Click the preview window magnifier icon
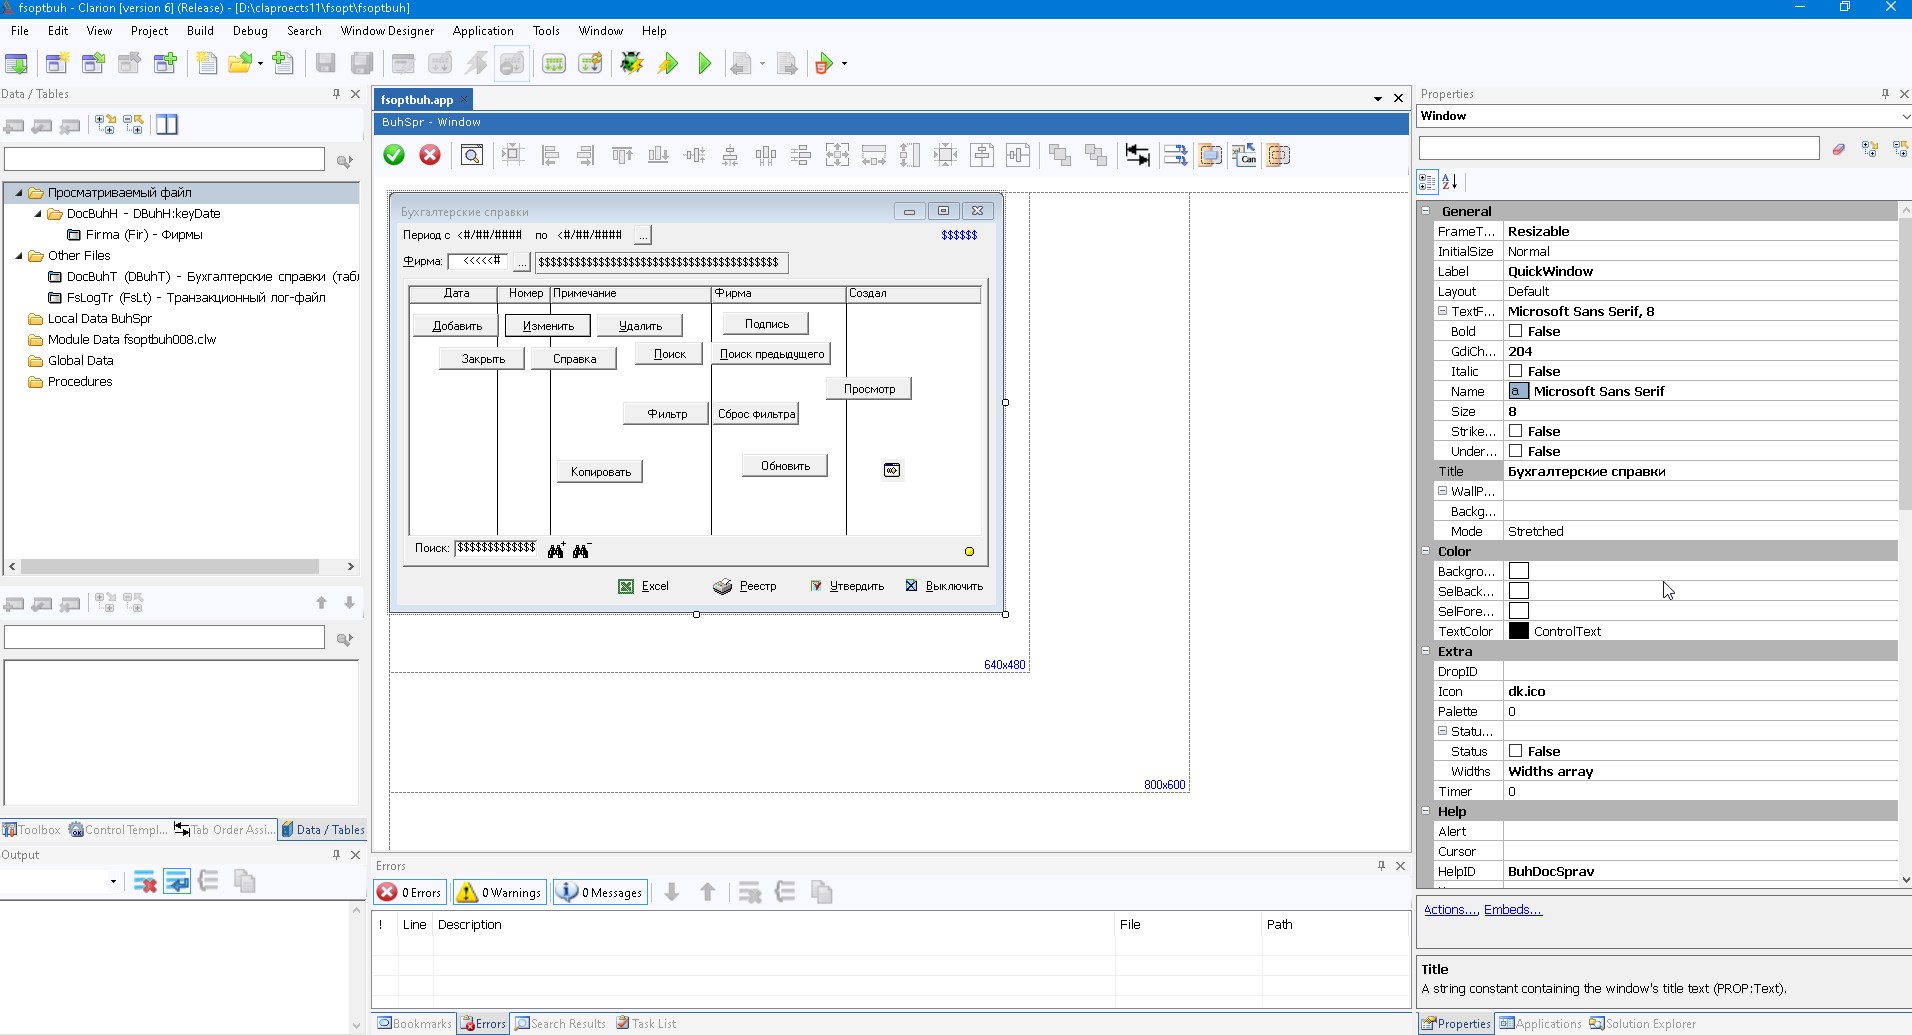Screen dimensions: 1912x1035 pos(472,155)
